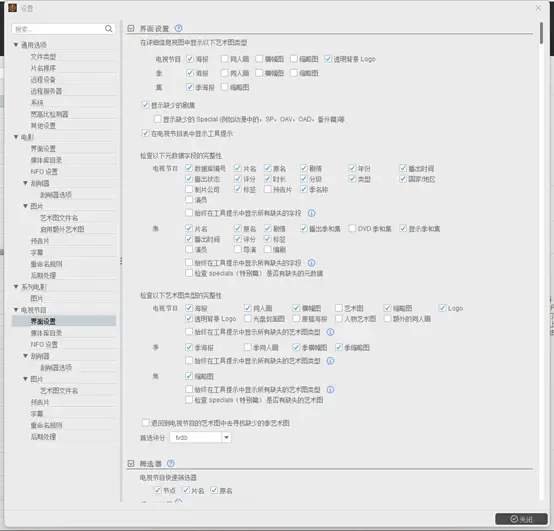Toggle the 季名称 metadata checkbox
Image resolution: width=554 pixels, height=531 pixels.
[x=303, y=189]
